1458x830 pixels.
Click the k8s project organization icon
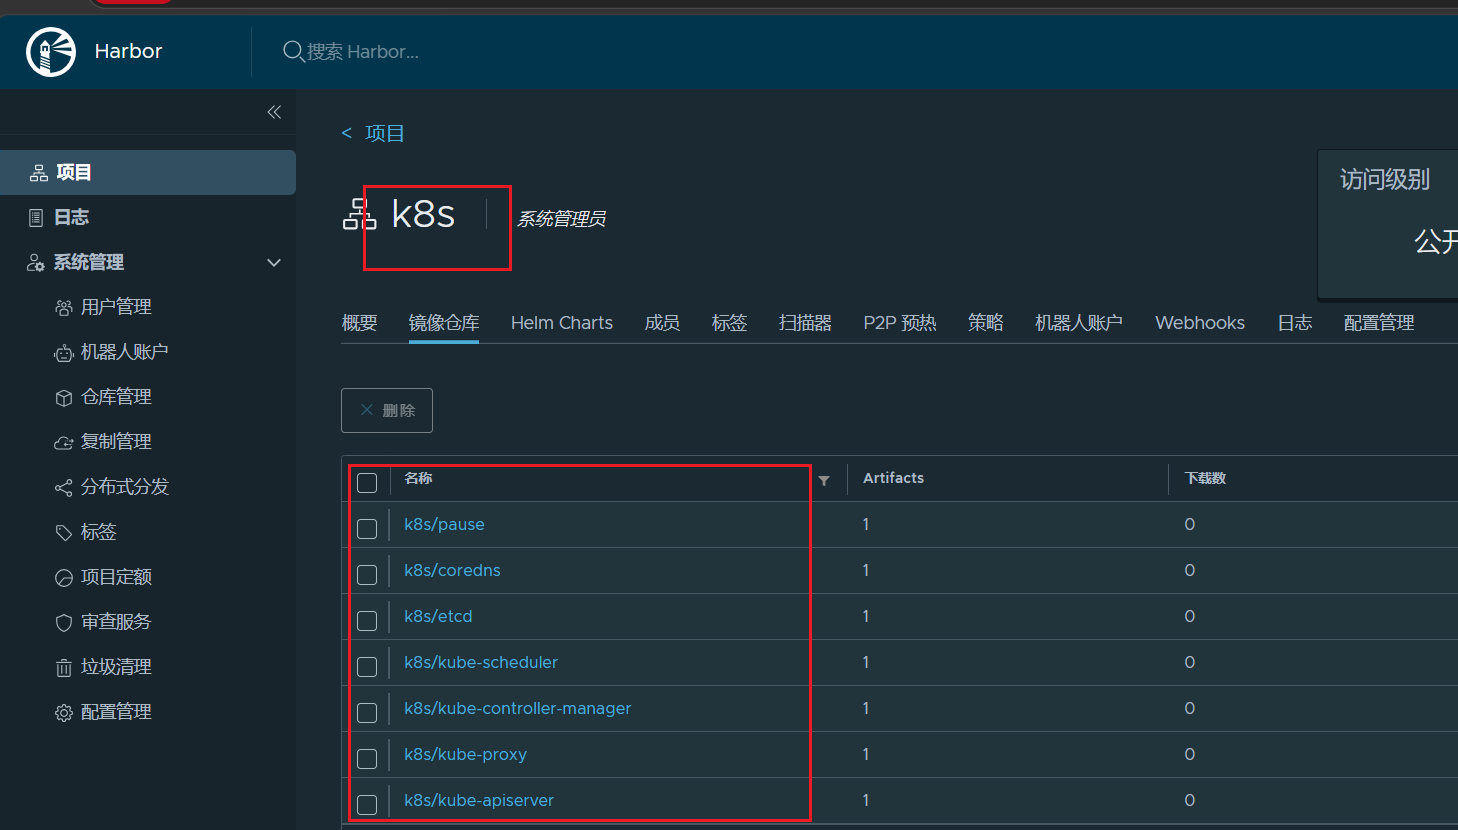(359, 214)
